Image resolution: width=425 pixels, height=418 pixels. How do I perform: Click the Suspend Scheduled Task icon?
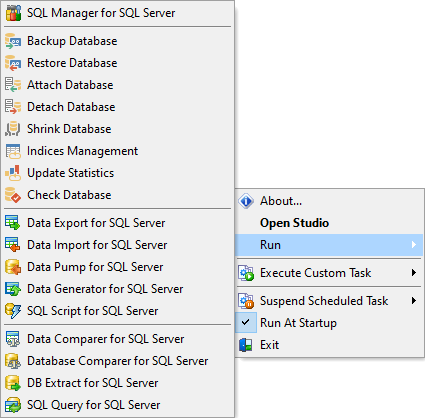[246, 301]
